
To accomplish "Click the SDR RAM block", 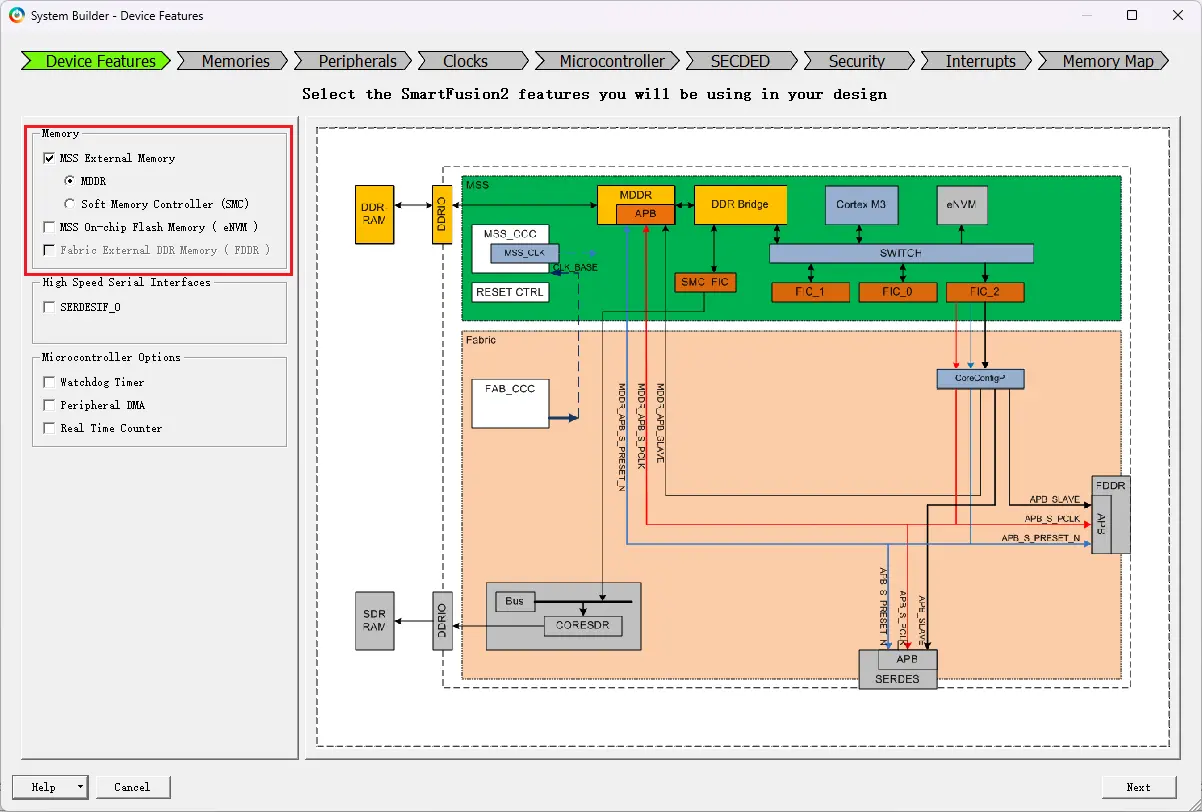I will [x=375, y=621].
